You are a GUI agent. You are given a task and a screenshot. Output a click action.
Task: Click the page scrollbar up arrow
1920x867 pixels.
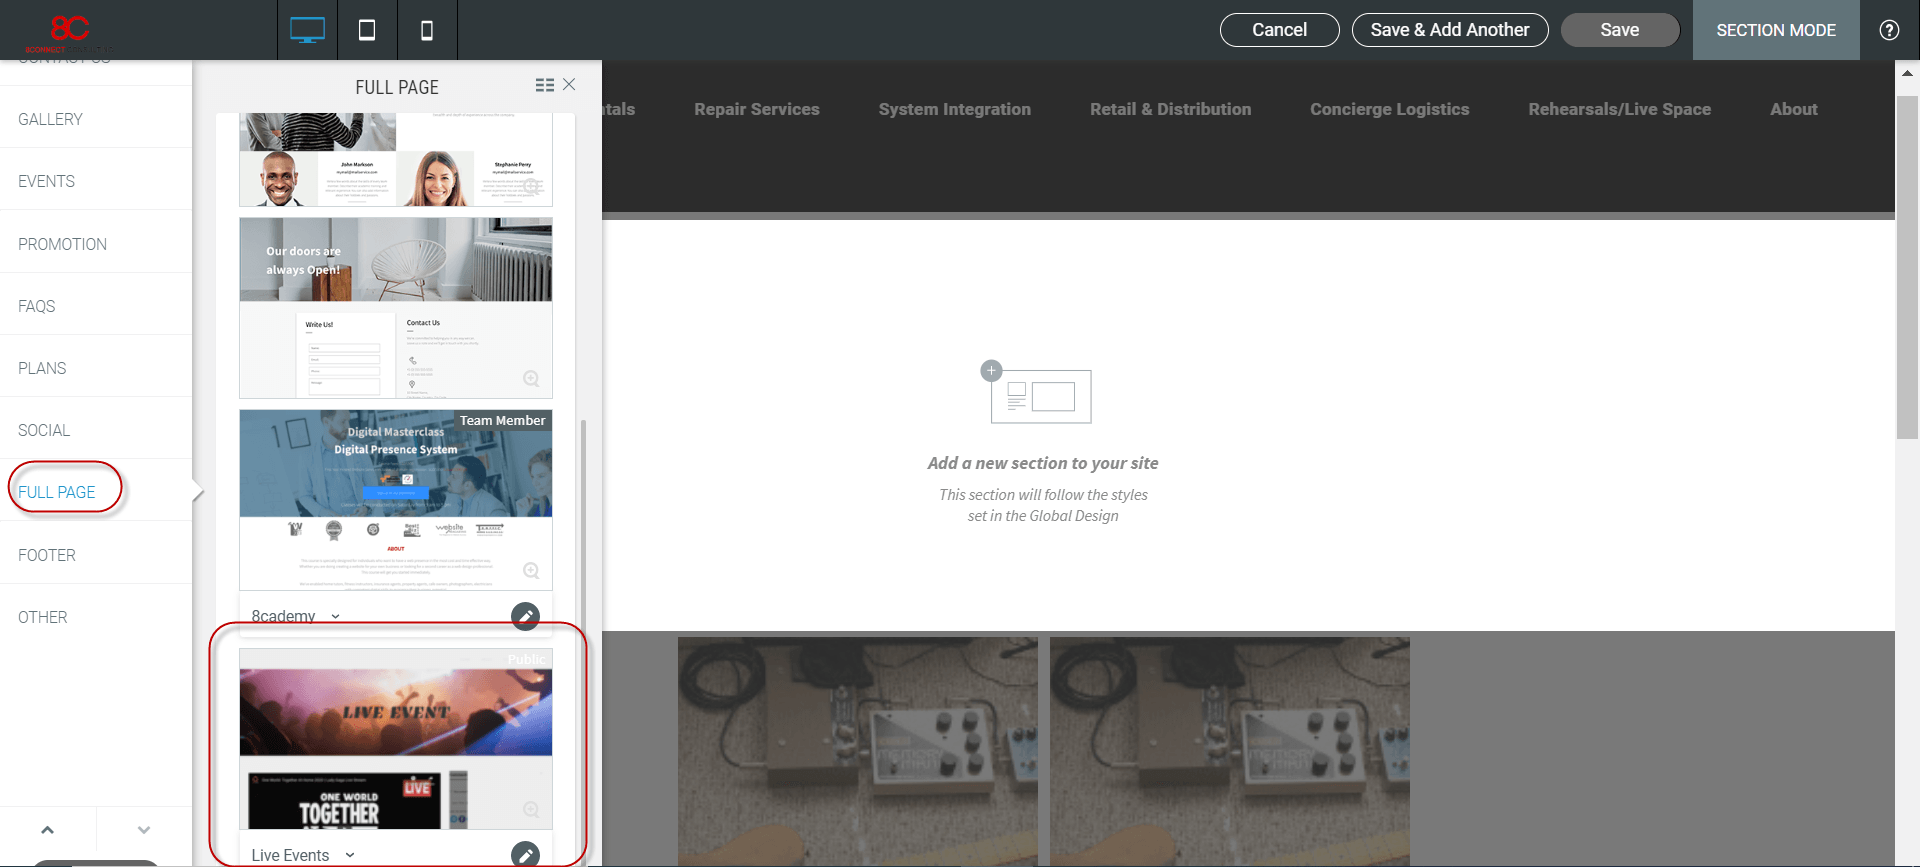tap(1907, 73)
